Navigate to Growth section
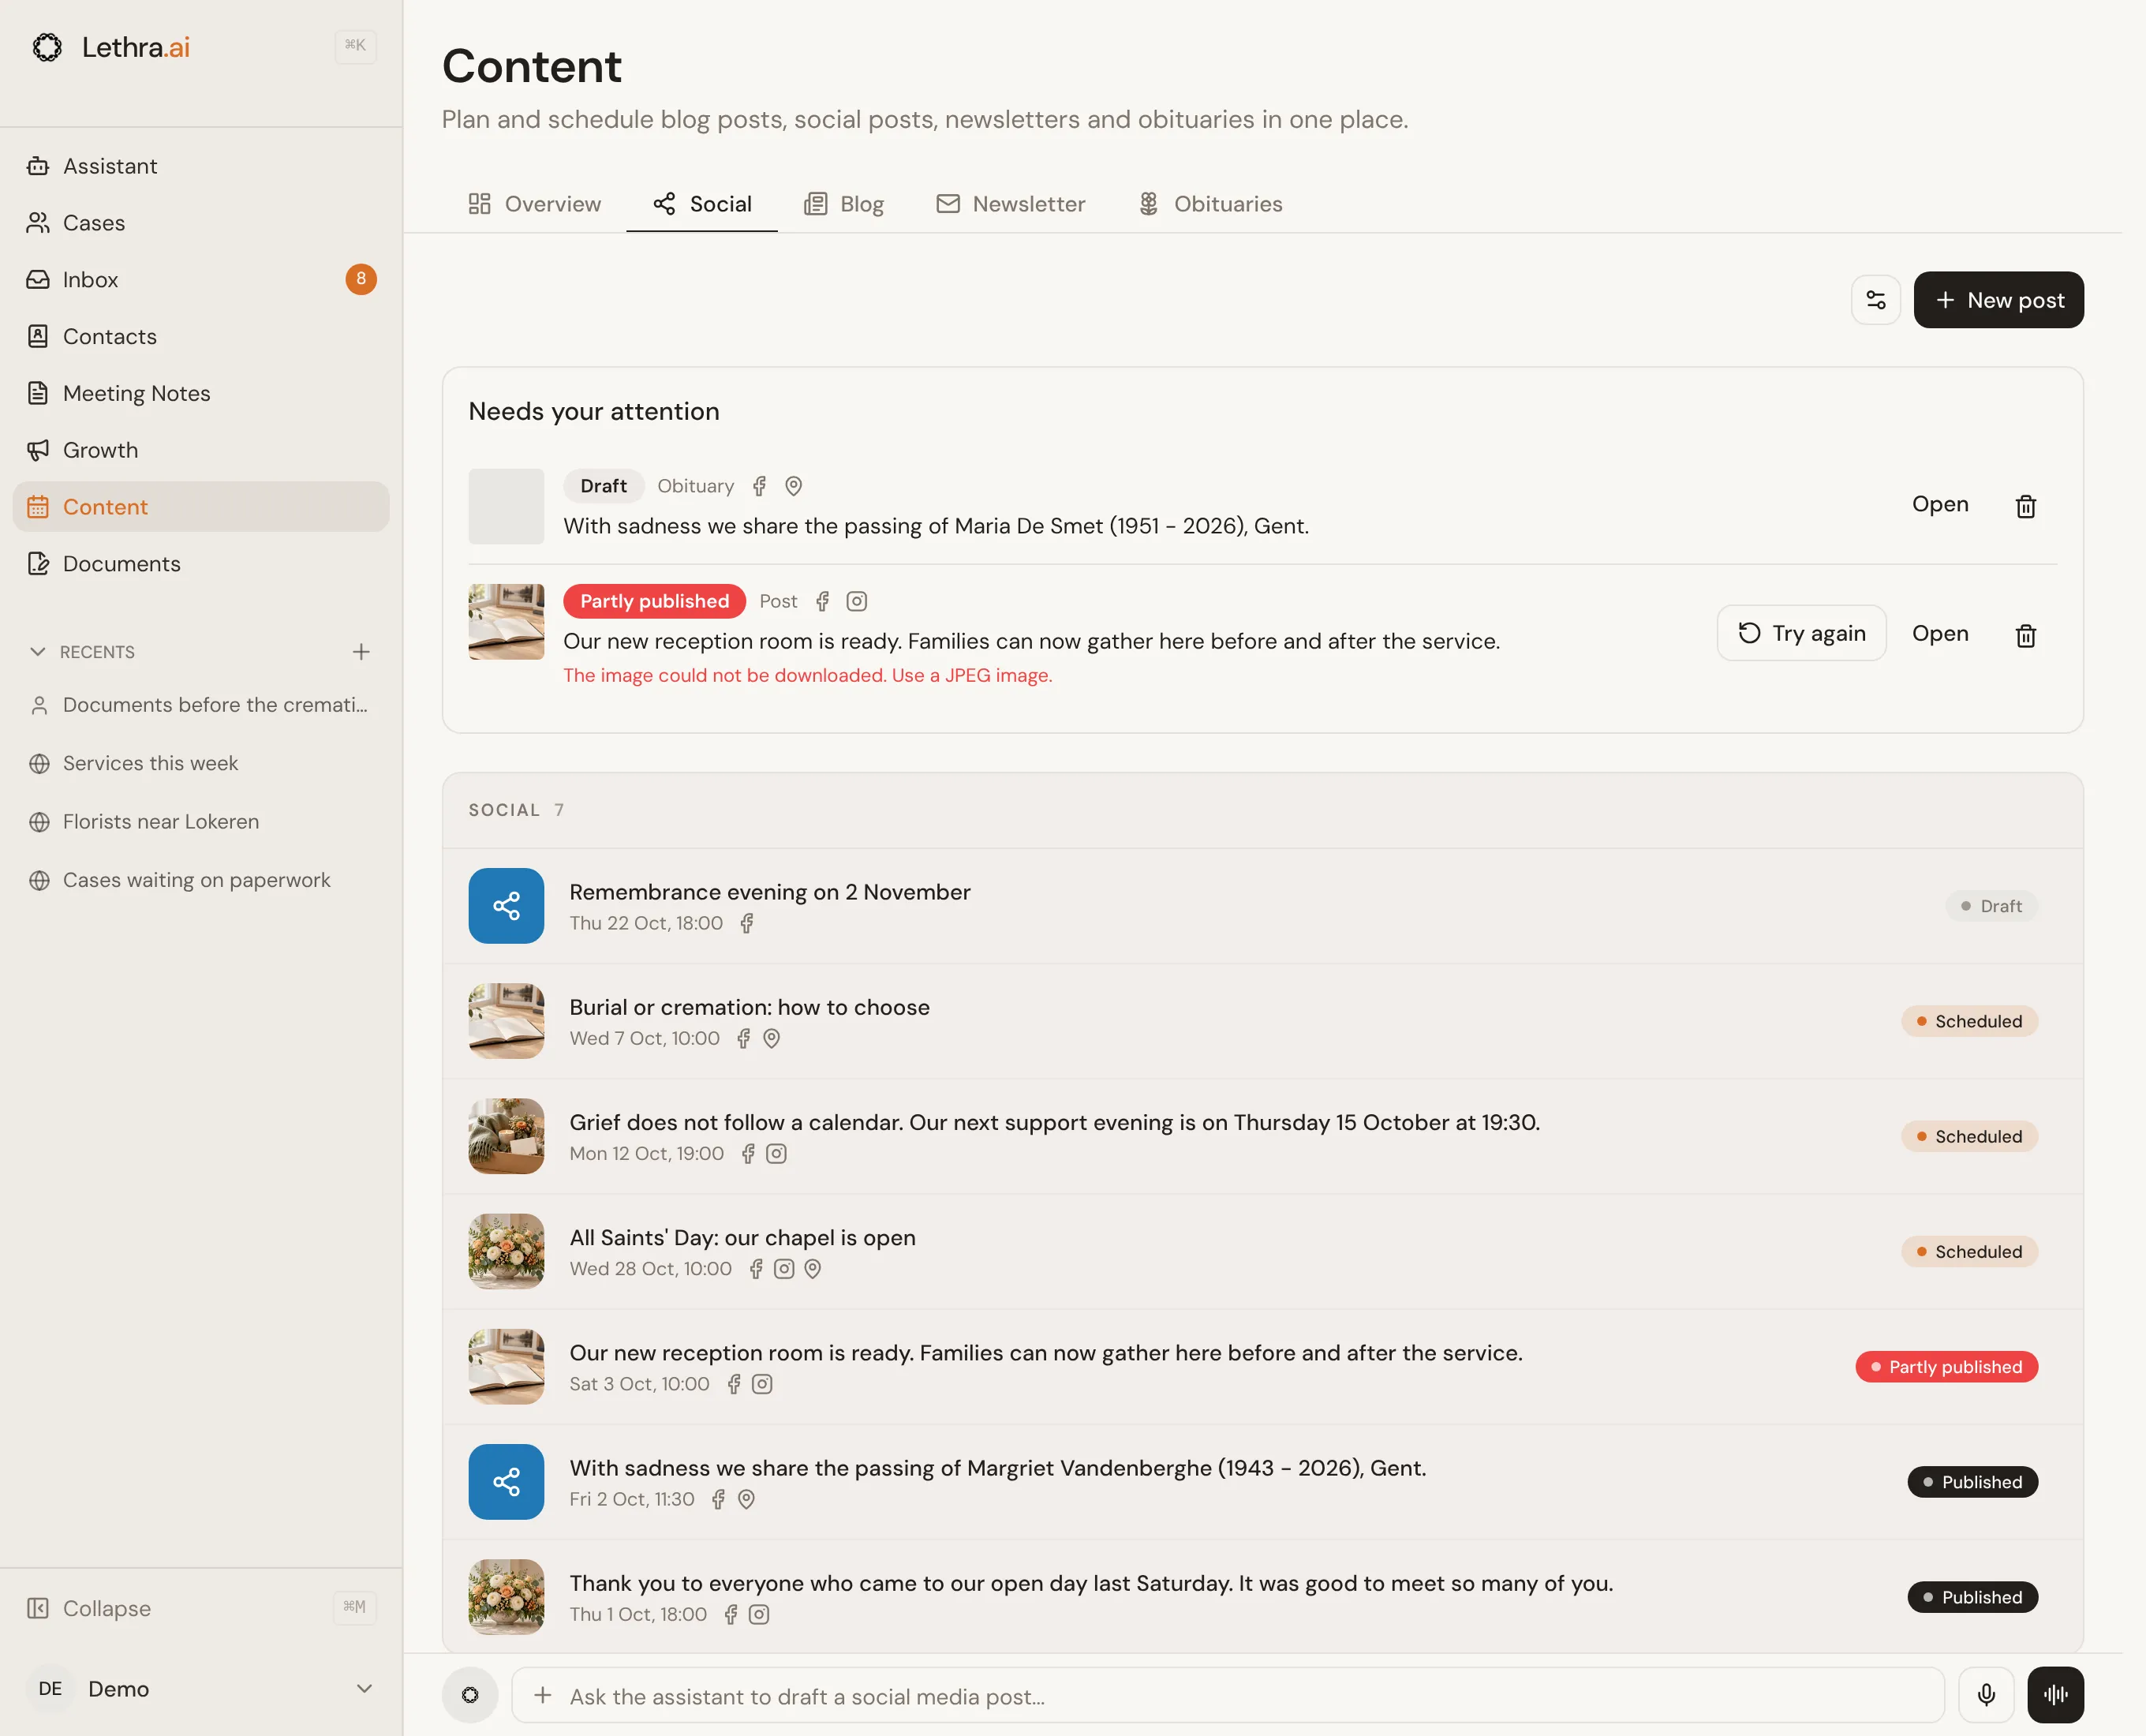Screen dimensions: 2146x1736 [200, 450]
